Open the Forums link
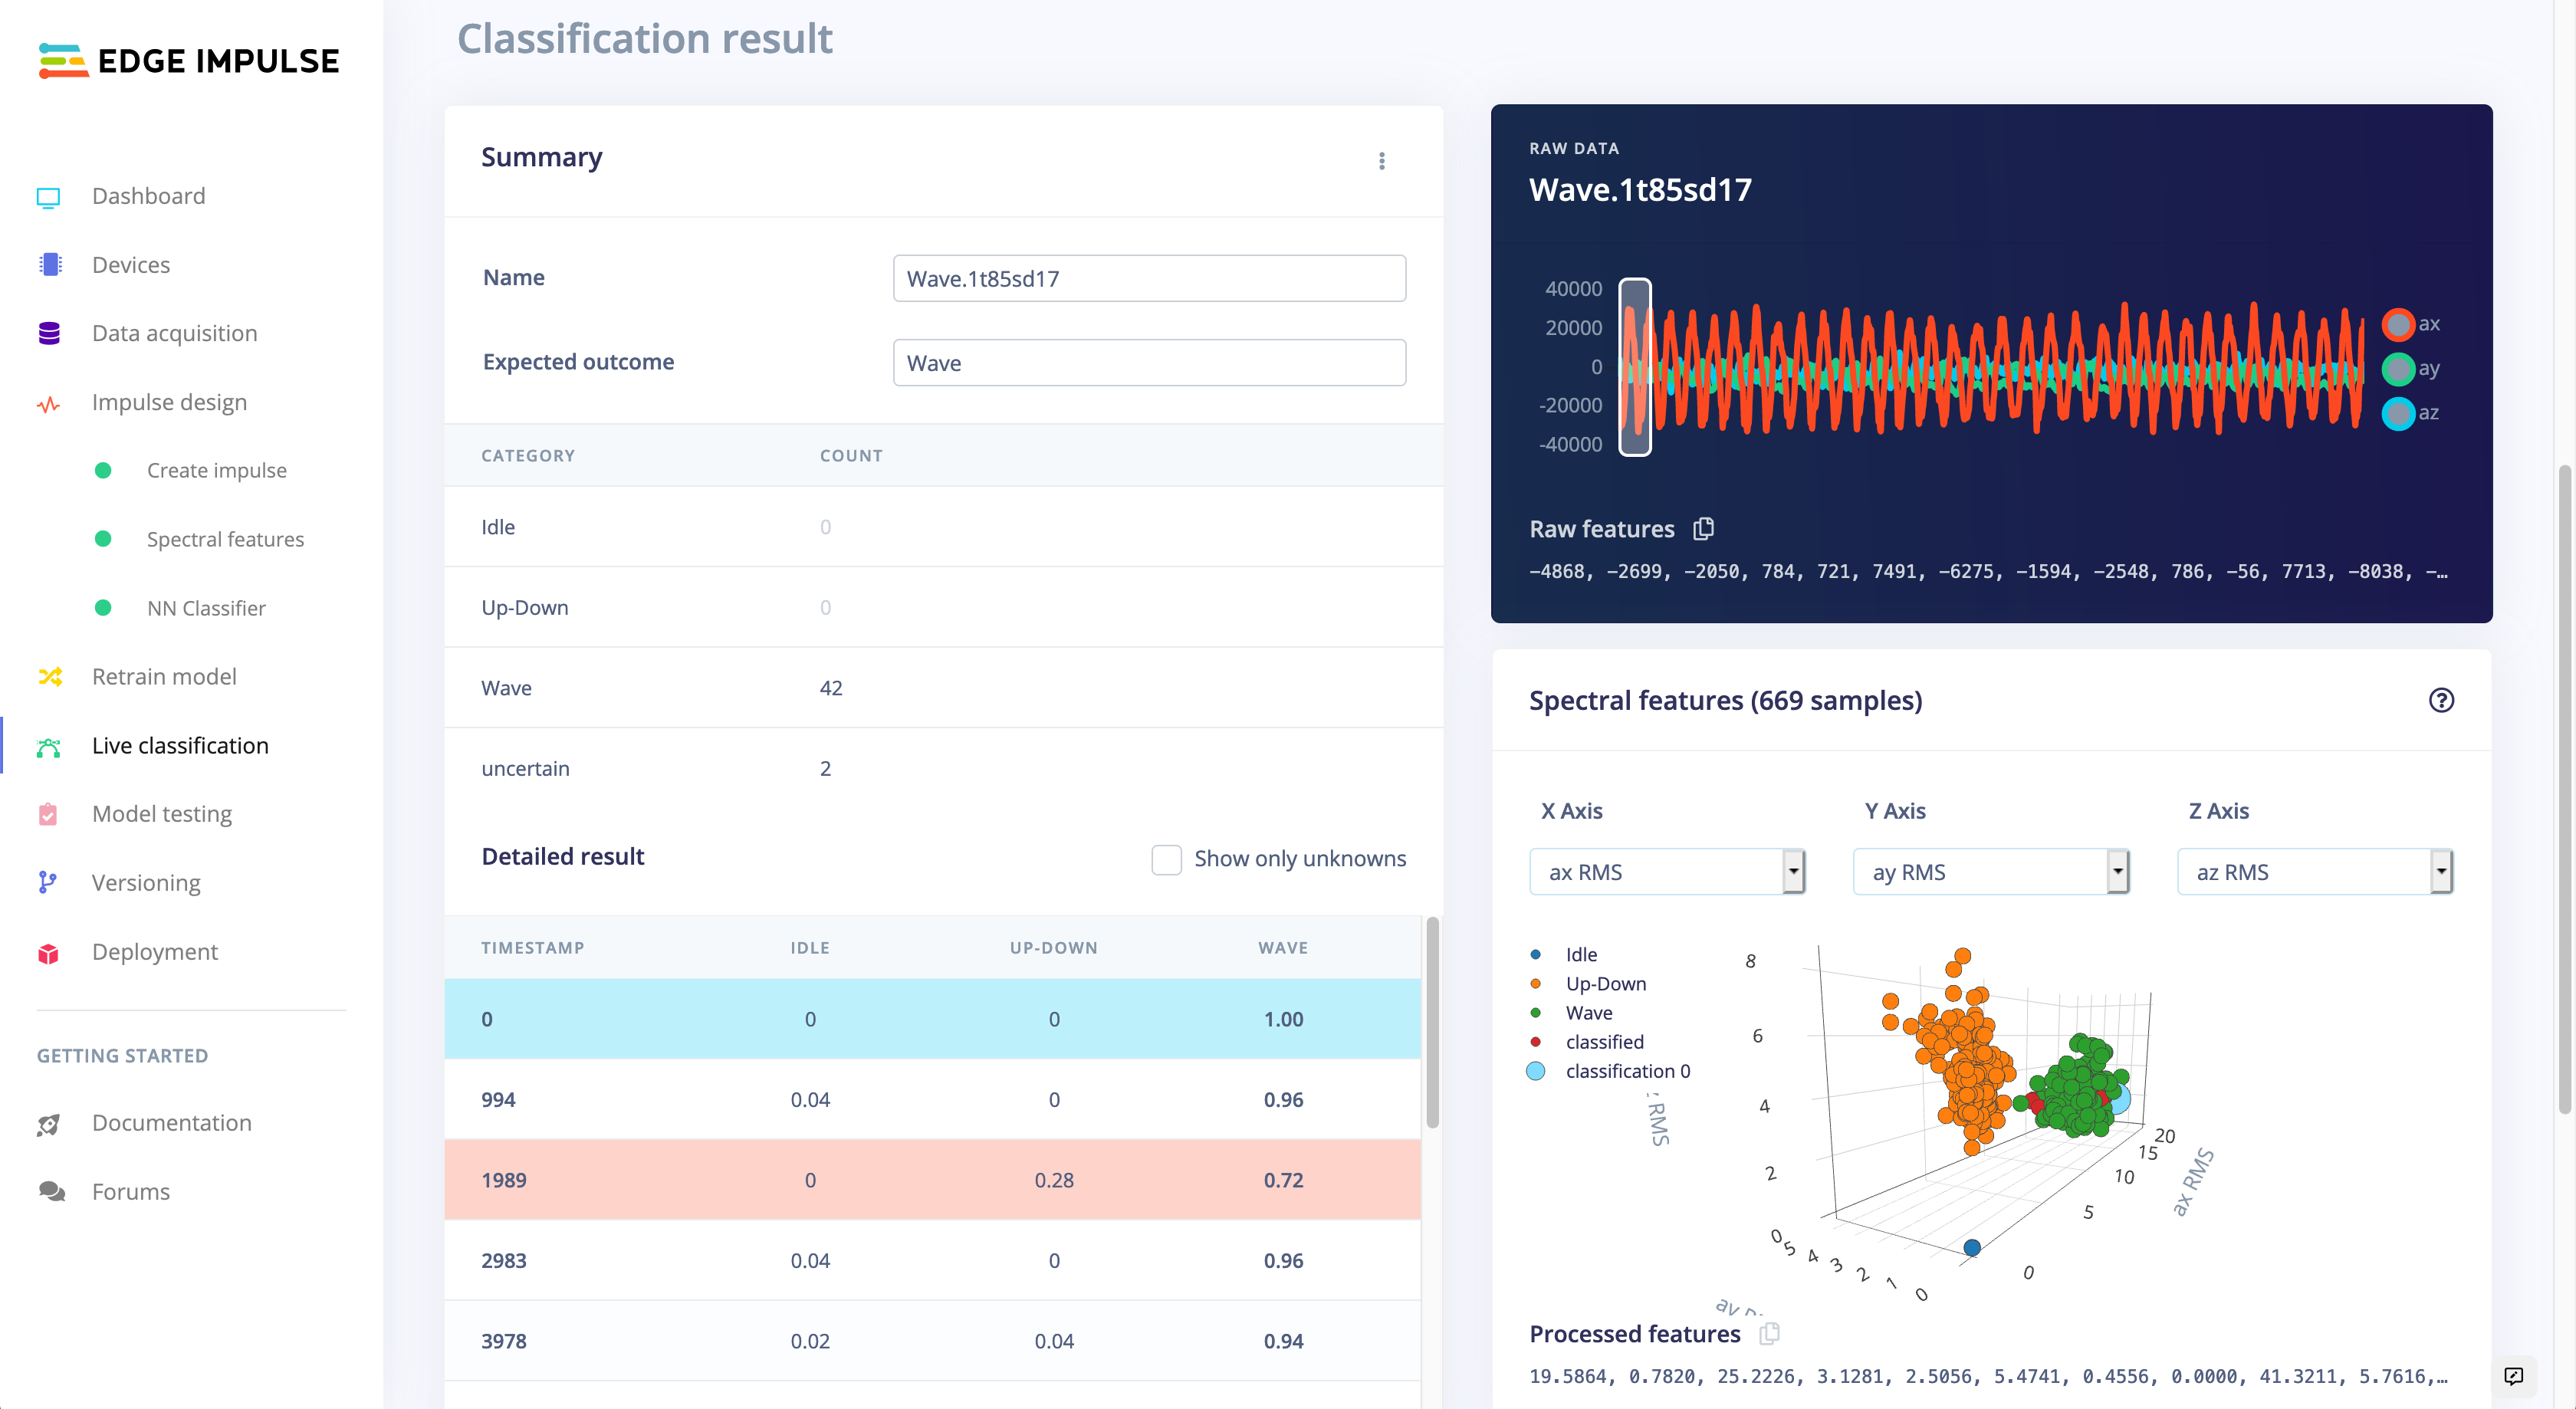 pos(130,1192)
